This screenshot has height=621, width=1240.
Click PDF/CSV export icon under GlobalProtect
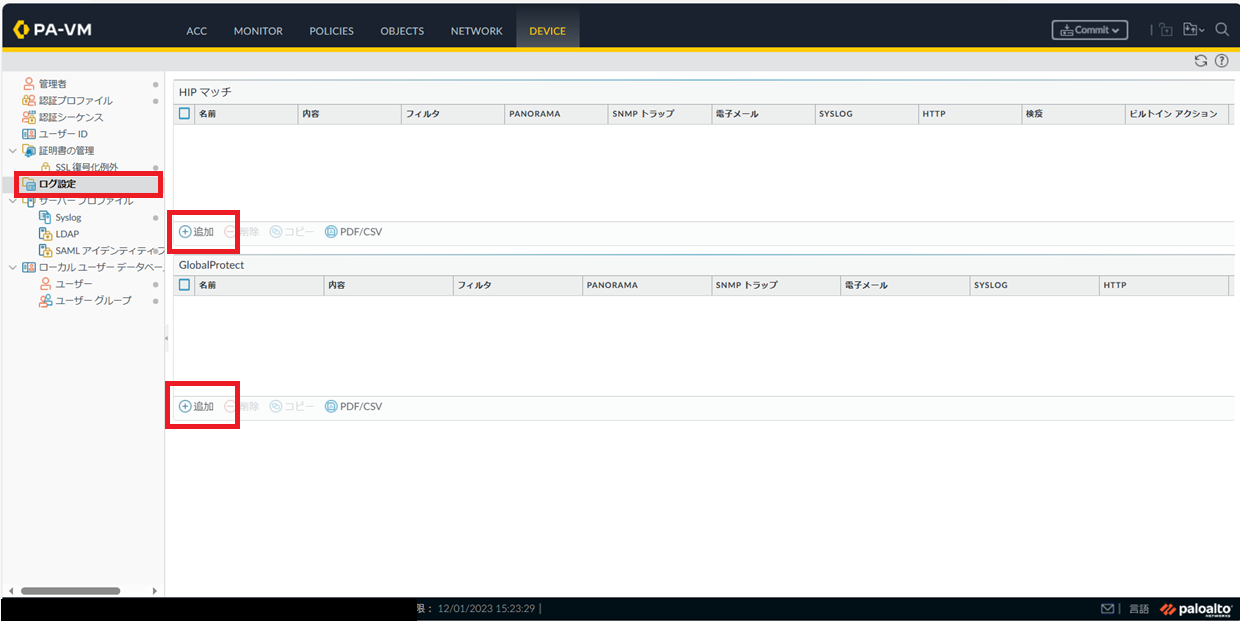pyautogui.click(x=331, y=407)
